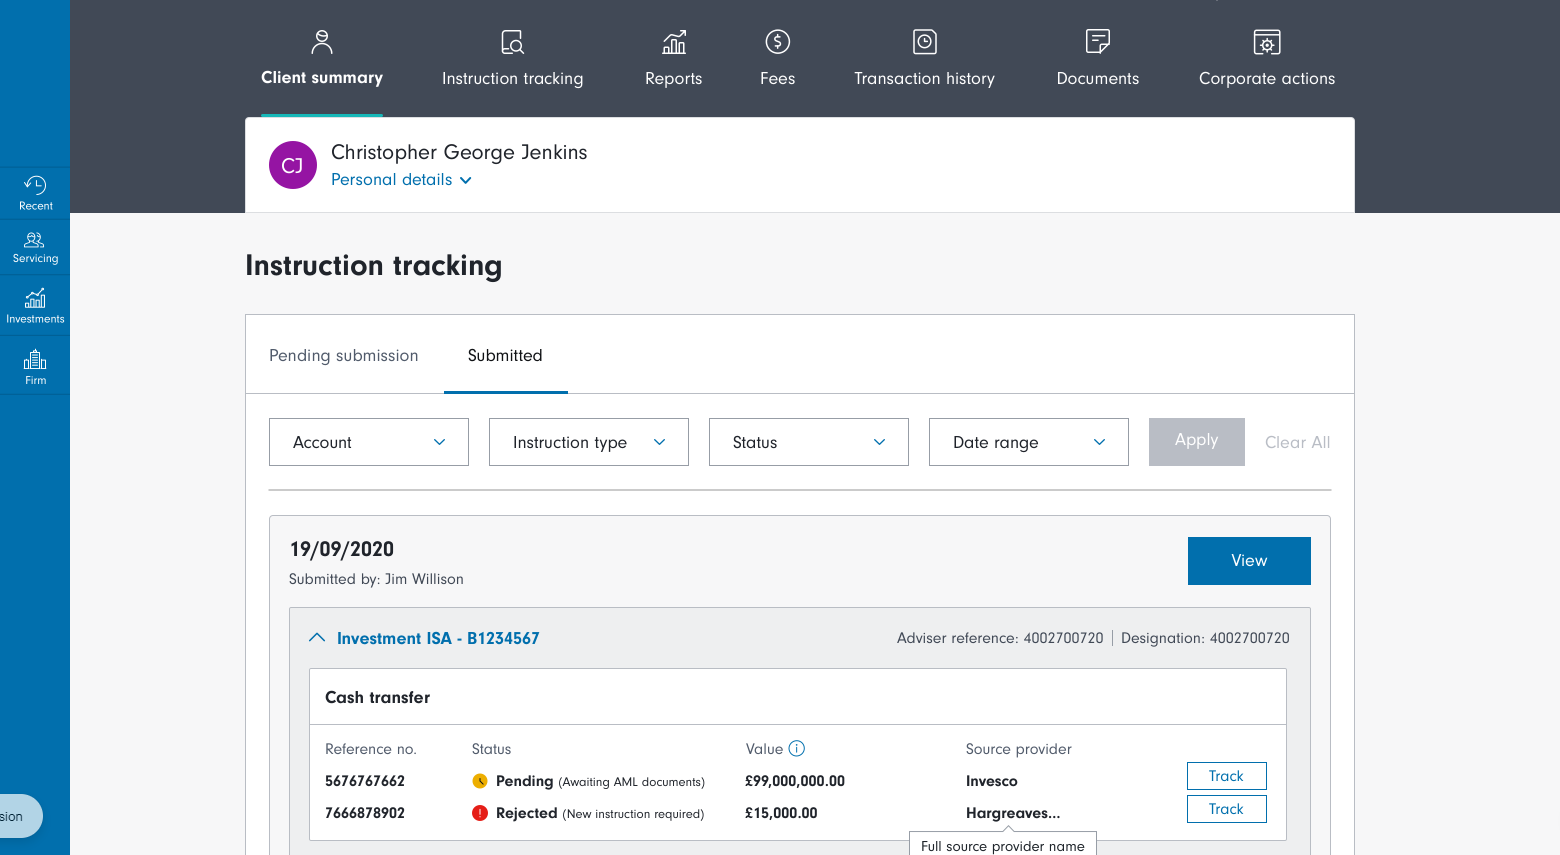Open the Recent icon in sidebar
Screen dimensions: 1560x855
coord(35,192)
